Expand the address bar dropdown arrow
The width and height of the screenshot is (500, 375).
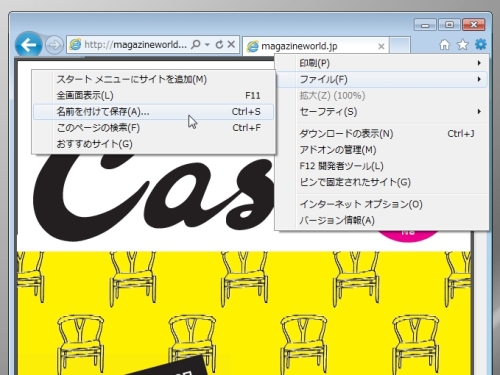click(207, 44)
